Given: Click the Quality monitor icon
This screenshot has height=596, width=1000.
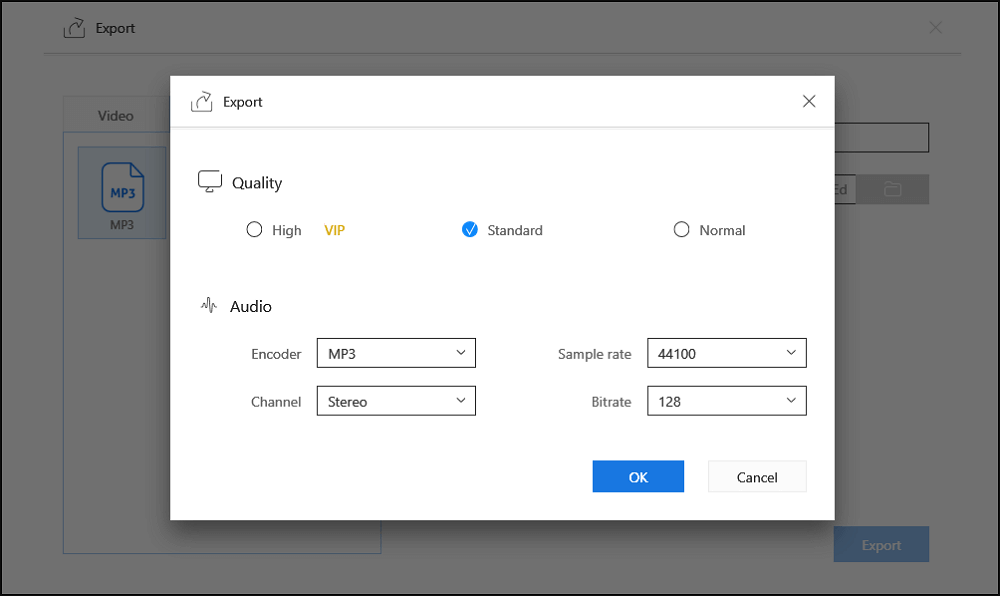Looking at the screenshot, I should click(210, 182).
